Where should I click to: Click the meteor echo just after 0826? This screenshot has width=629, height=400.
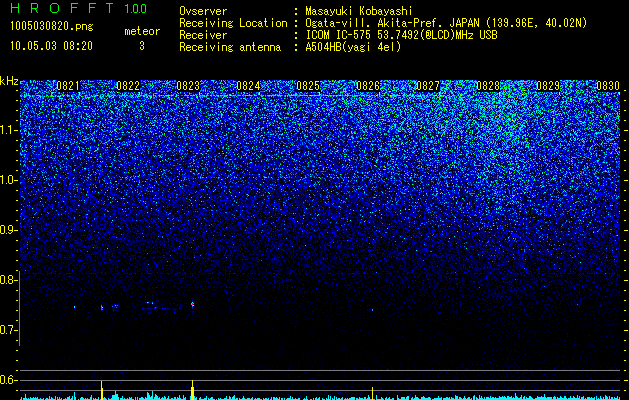point(372,310)
